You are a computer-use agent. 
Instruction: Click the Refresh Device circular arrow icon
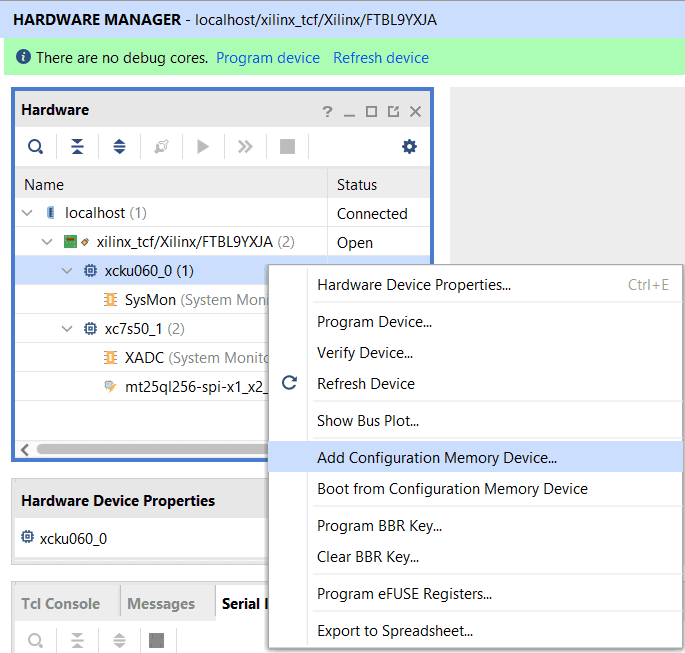tap(290, 383)
